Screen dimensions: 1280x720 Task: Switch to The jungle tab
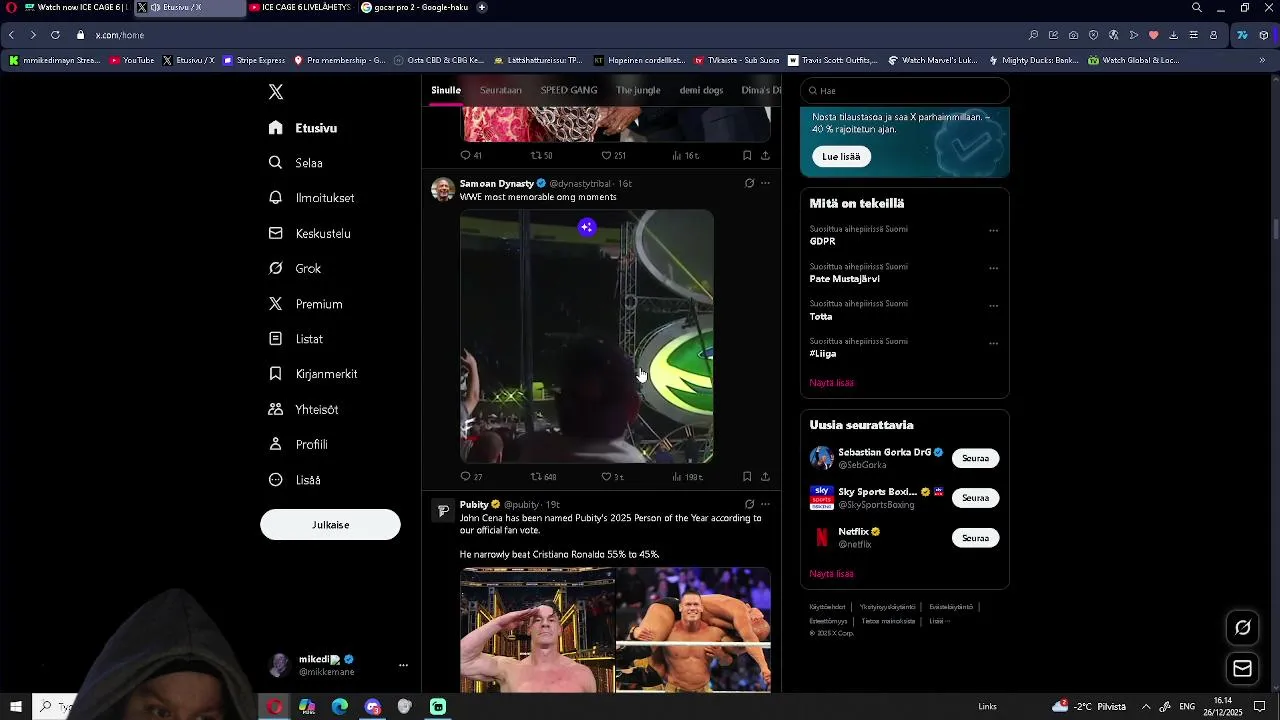(x=638, y=90)
